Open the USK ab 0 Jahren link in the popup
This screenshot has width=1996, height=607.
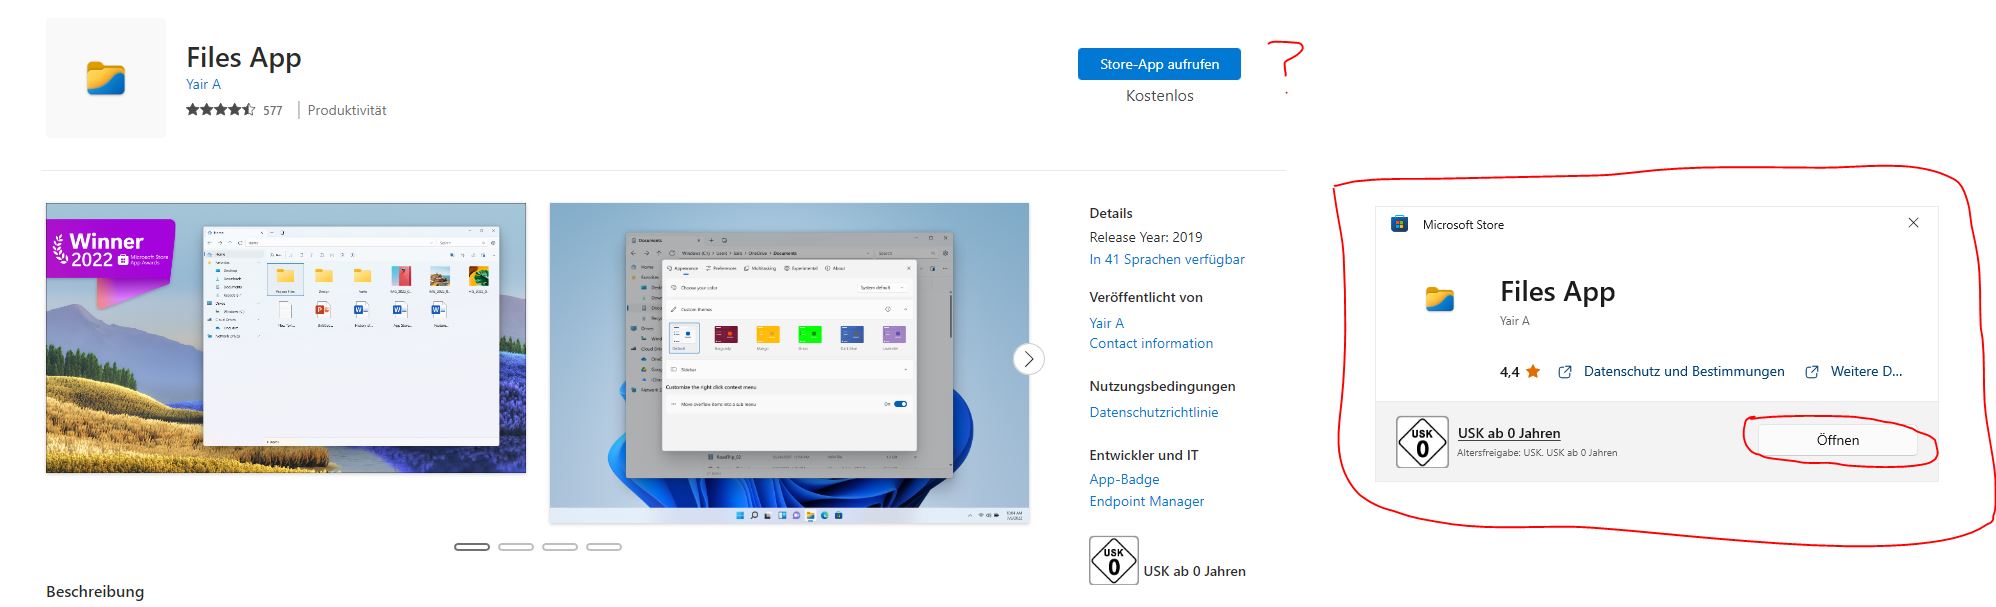point(1509,433)
